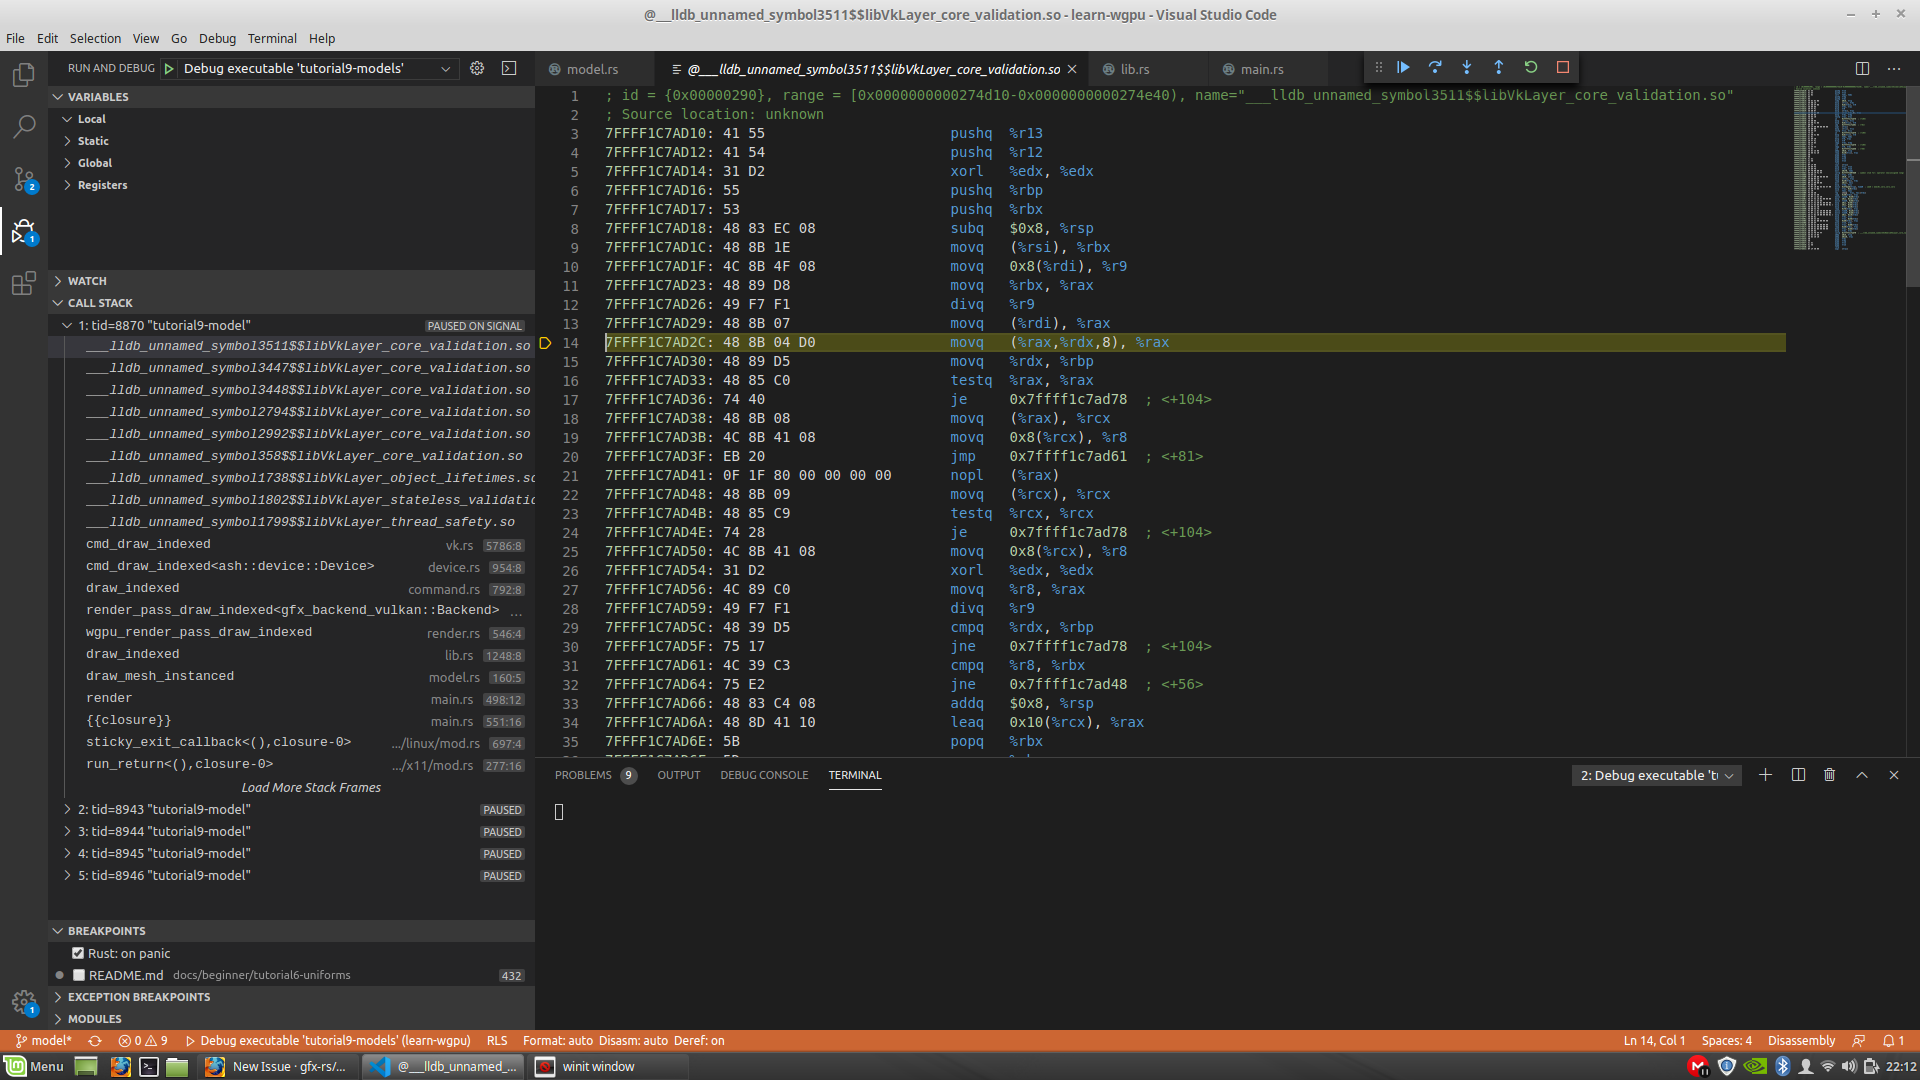1920x1080 pixels.
Task: Click the Step Into debug icon
Action: [1467, 67]
